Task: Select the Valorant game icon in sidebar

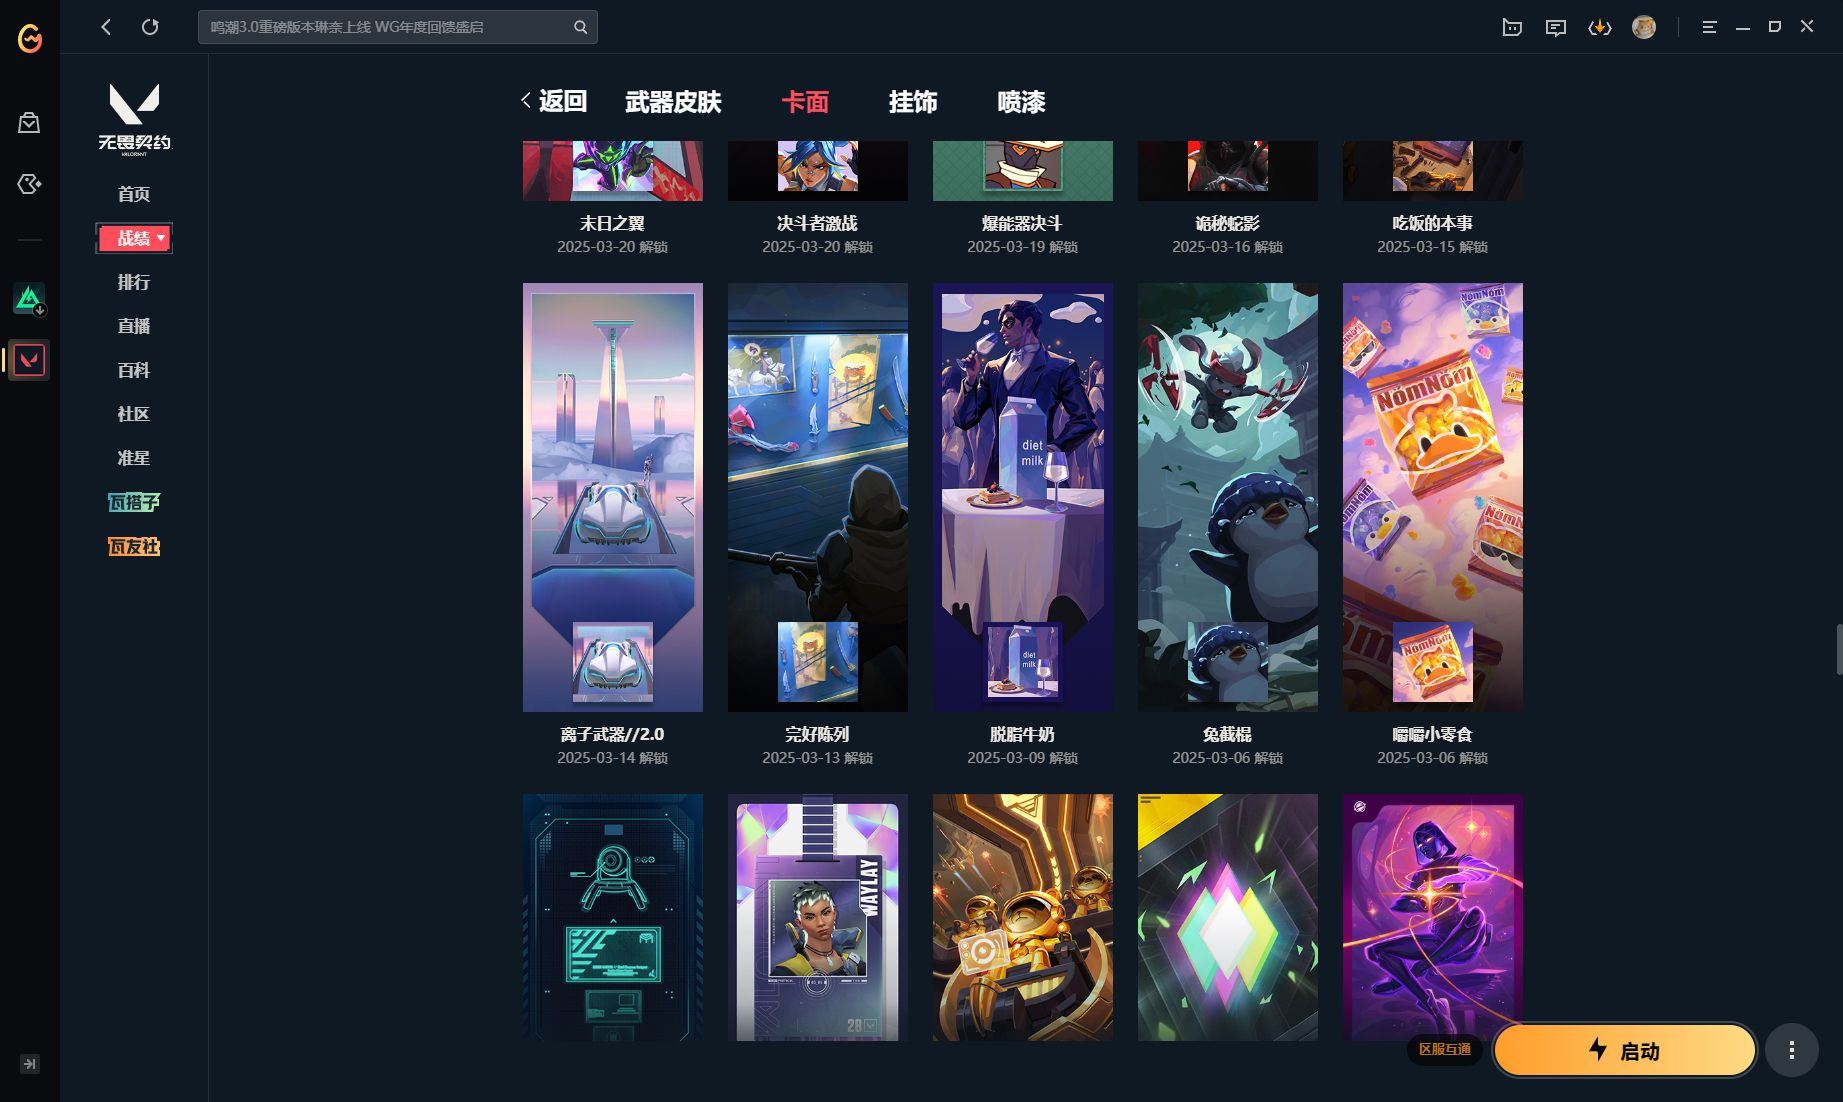Action: [x=29, y=360]
